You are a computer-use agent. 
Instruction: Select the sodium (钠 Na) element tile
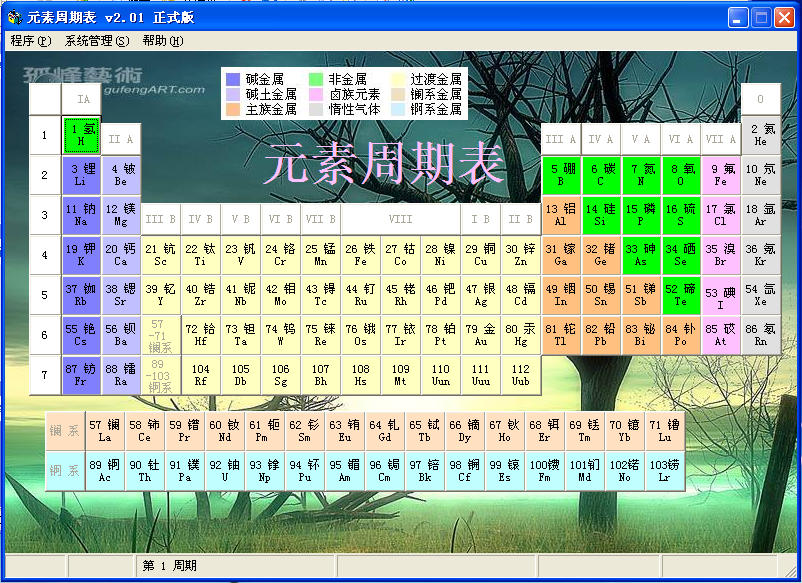coord(80,218)
